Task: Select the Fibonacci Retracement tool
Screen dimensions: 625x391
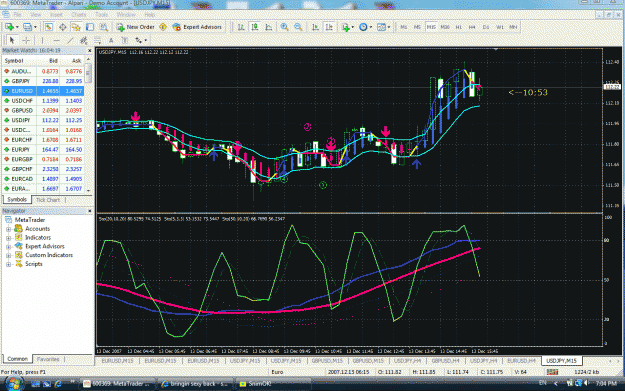Action: click(x=97, y=40)
